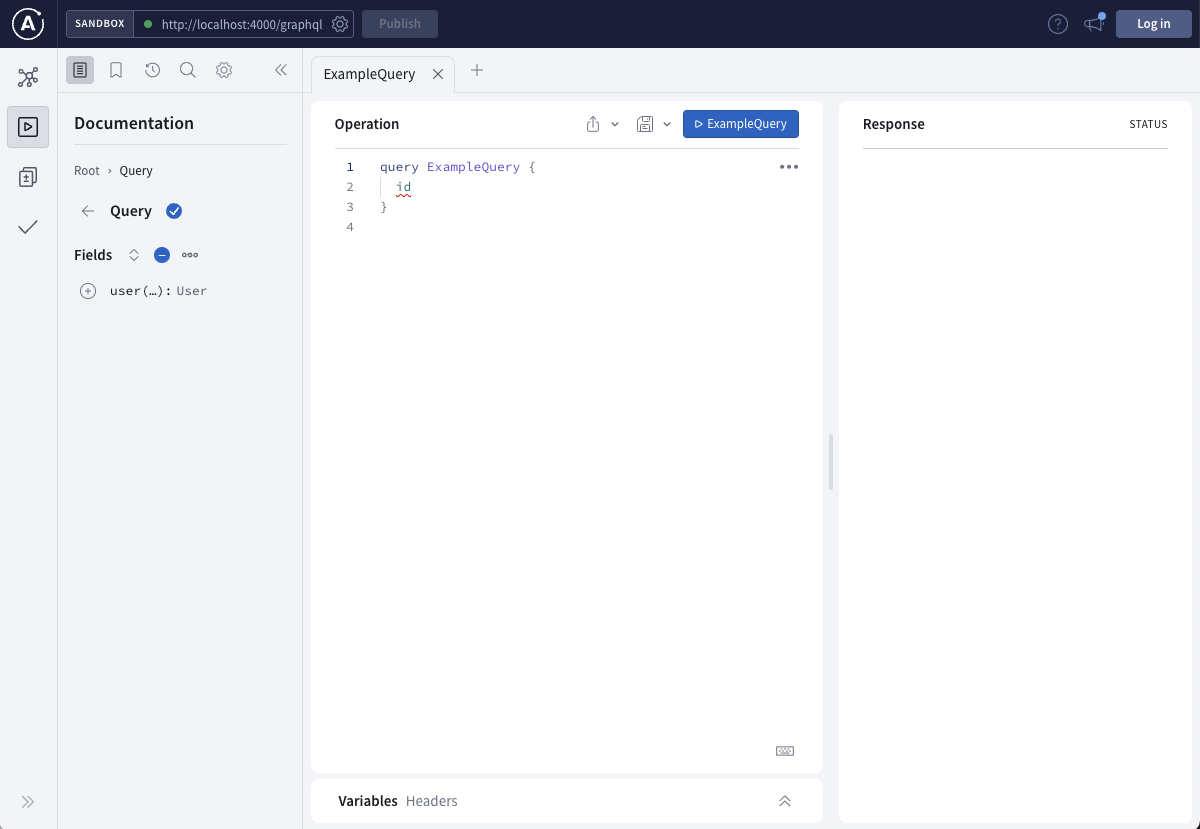Open the Checks checkmark icon in sidebar
The image size is (1200, 829).
28,227
